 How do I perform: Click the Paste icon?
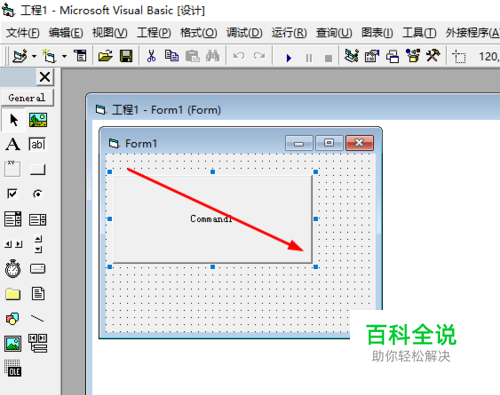192,56
